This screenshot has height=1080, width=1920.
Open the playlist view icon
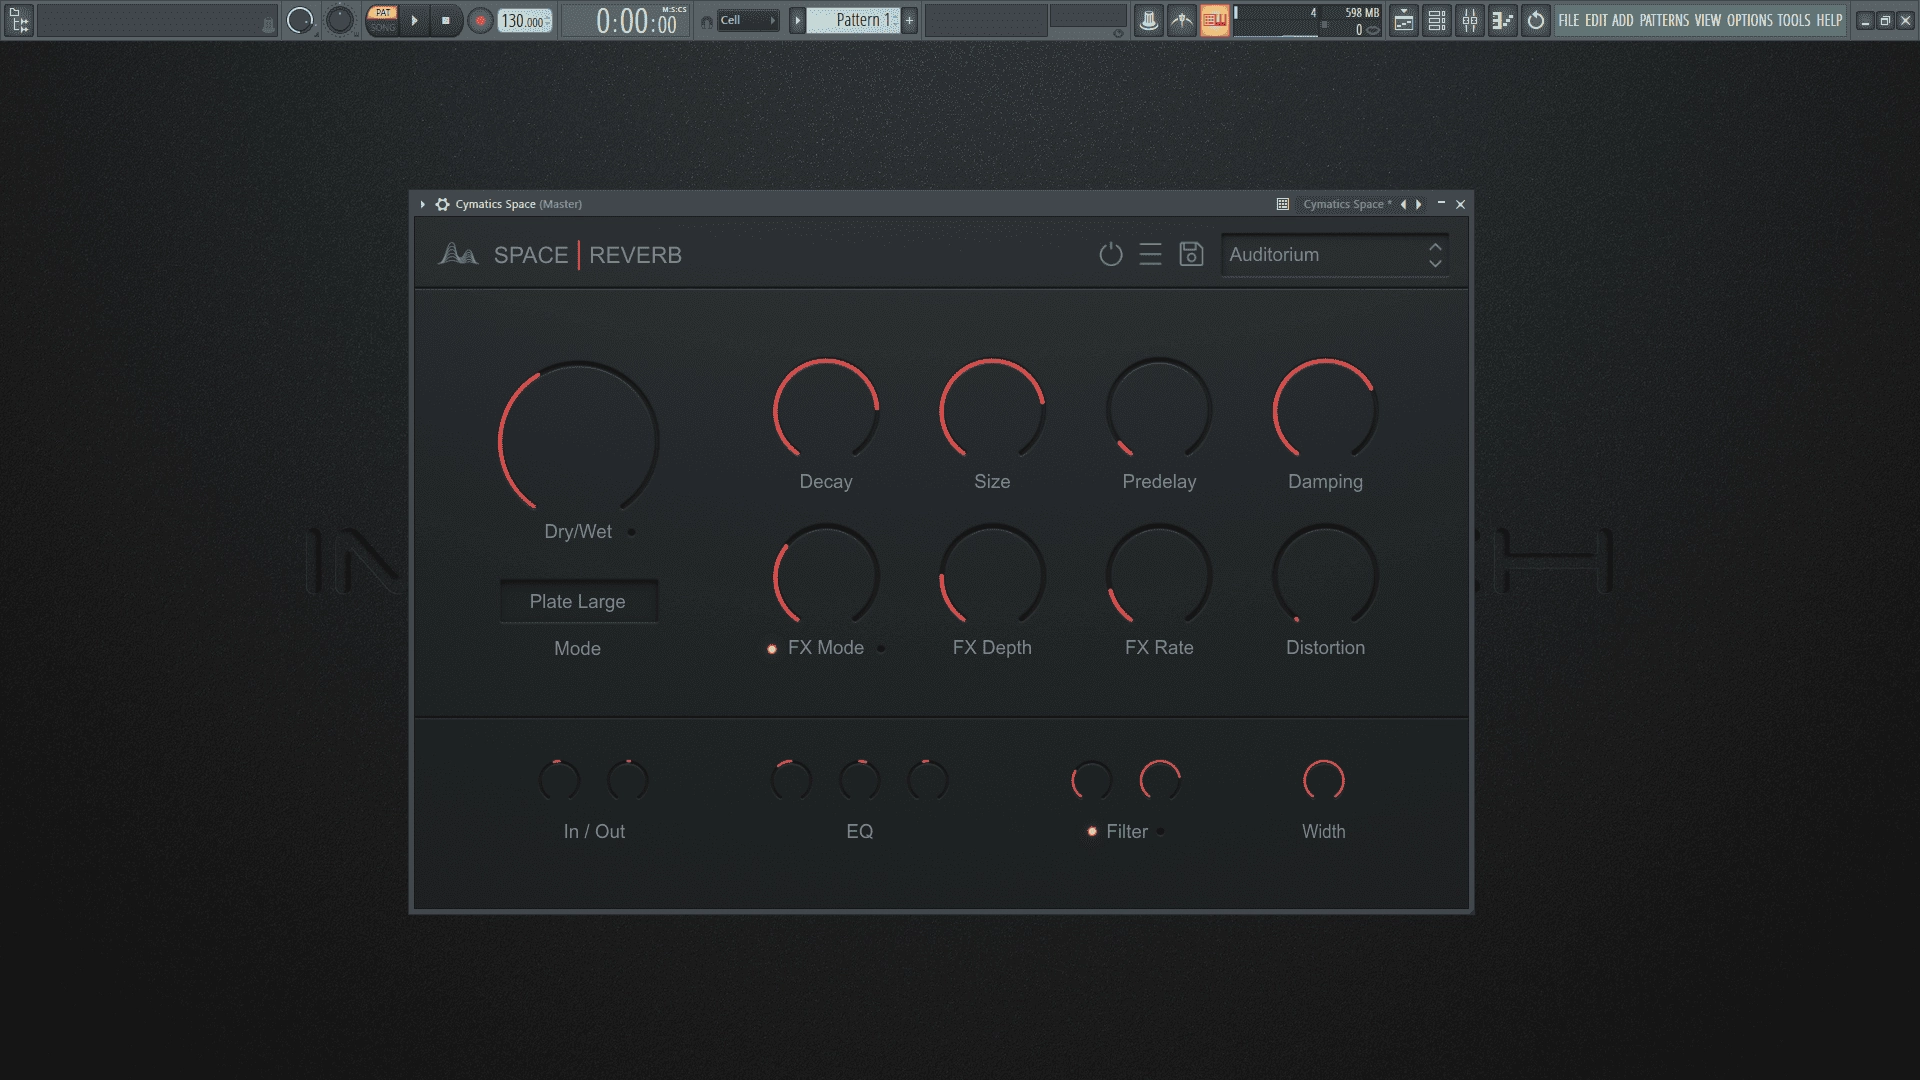[x=1404, y=20]
